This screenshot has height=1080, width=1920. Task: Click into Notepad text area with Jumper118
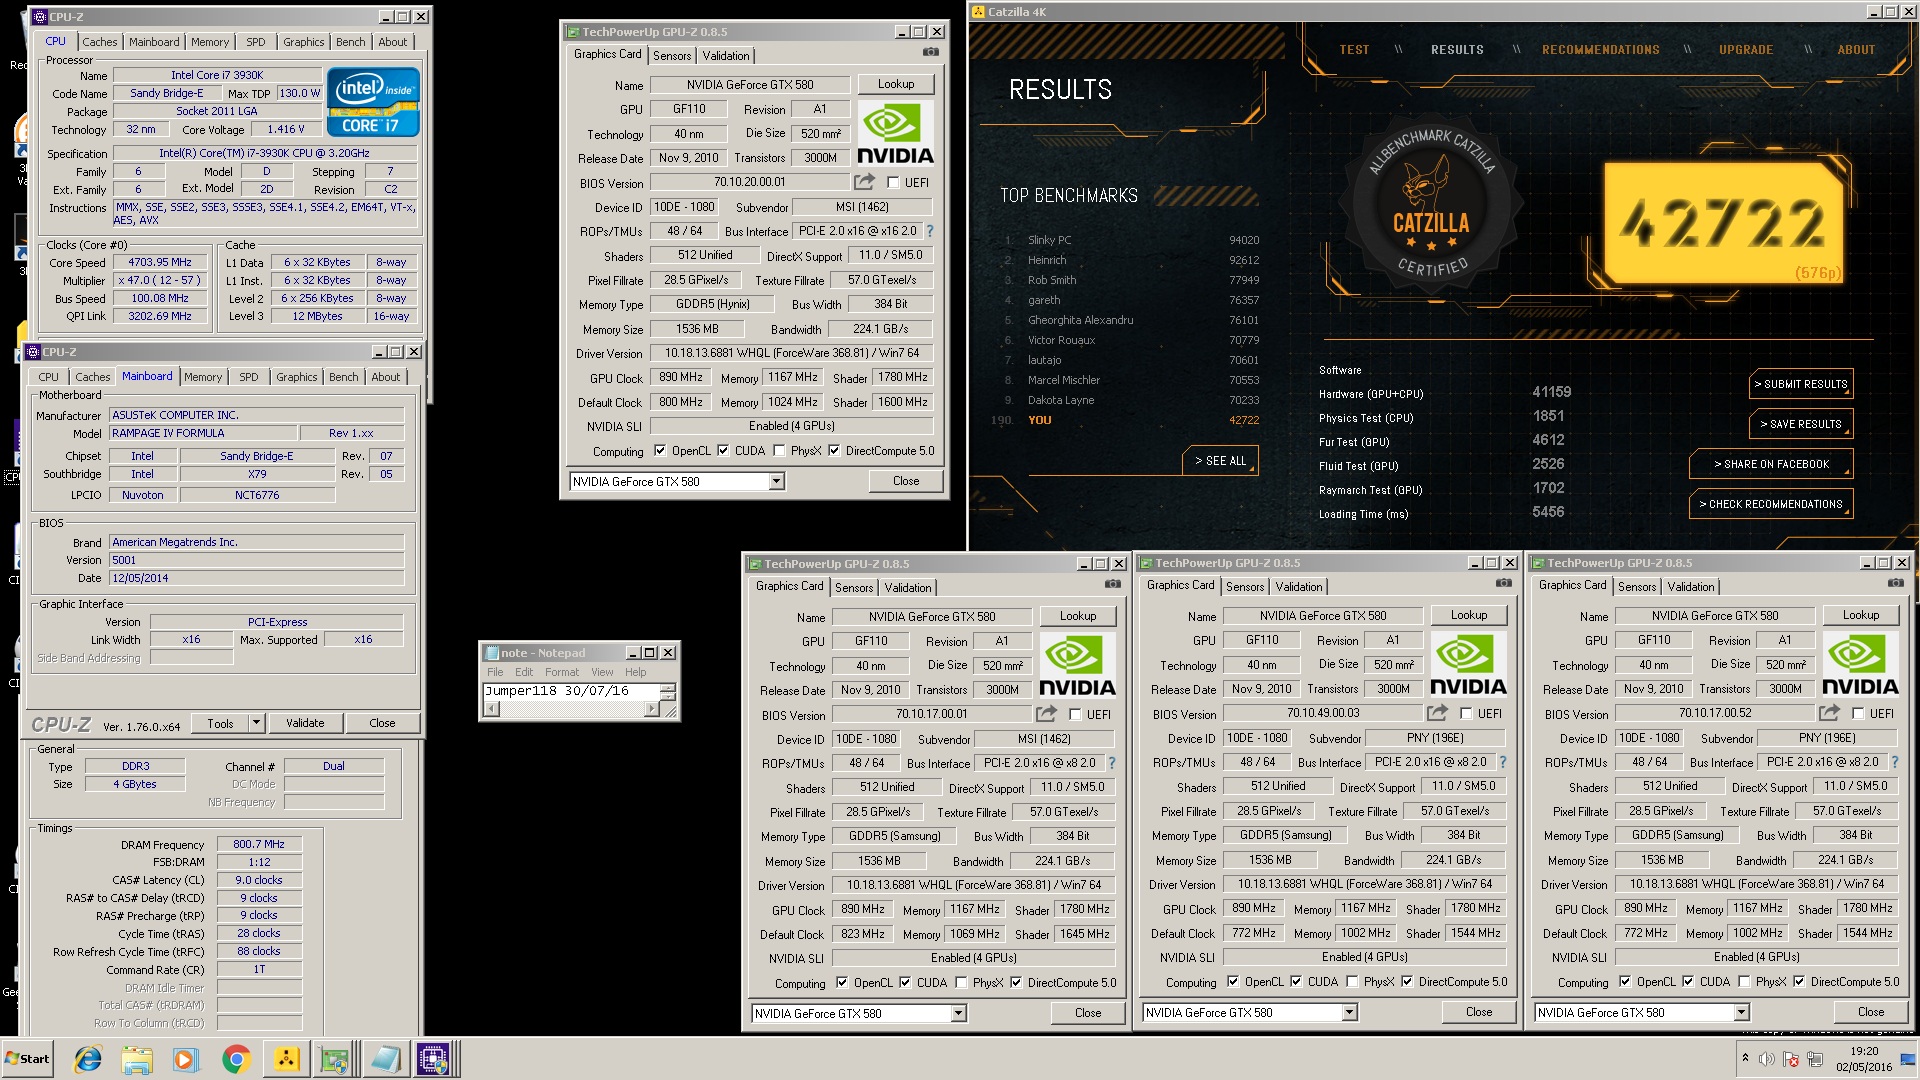tap(572, 691)
